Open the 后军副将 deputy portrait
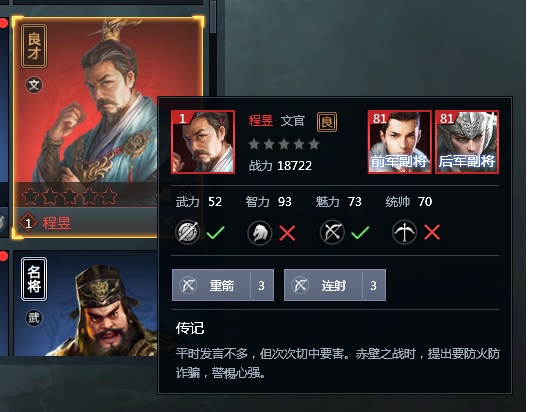The image size is (538, 412). 467,142
